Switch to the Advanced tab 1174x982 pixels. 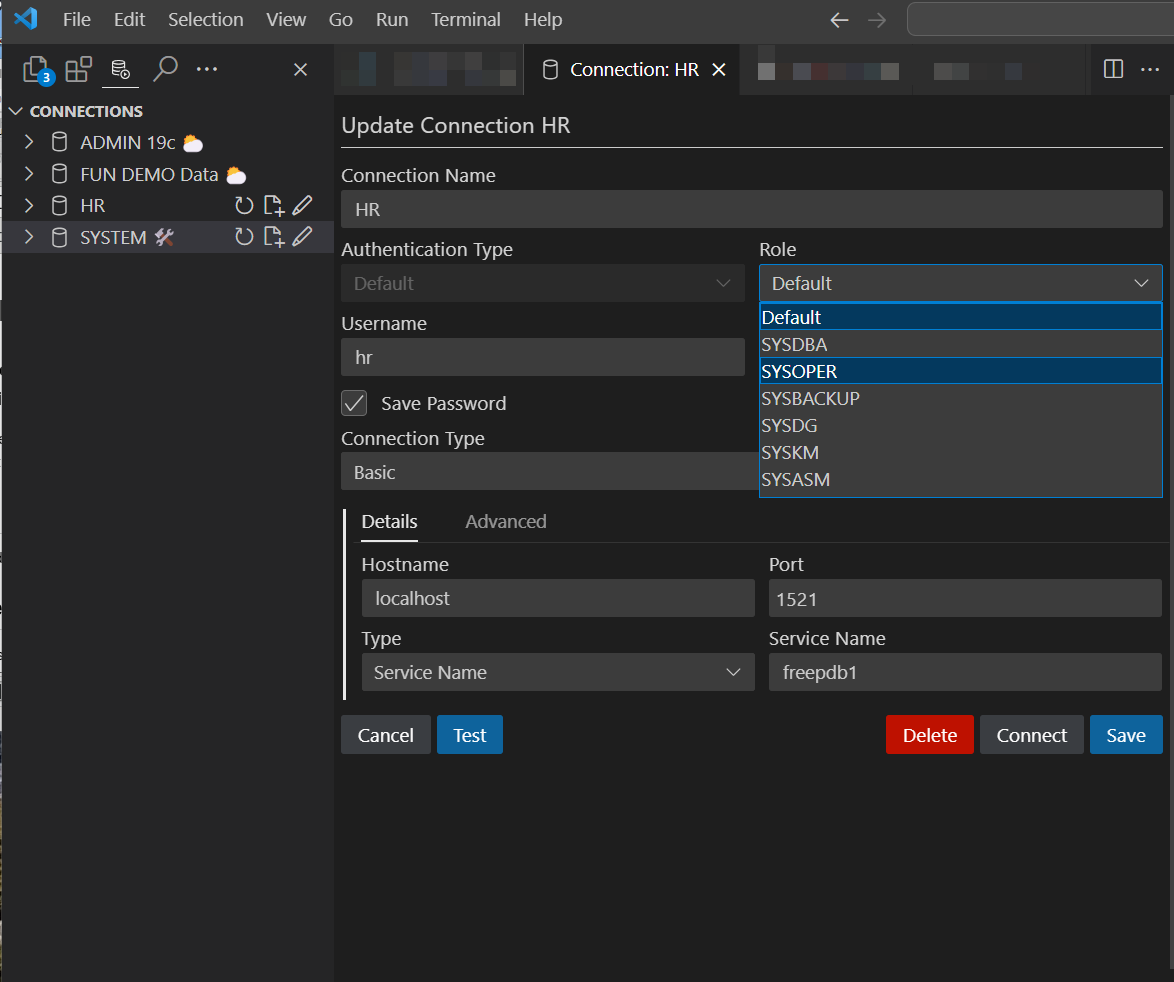pos(505,521)
